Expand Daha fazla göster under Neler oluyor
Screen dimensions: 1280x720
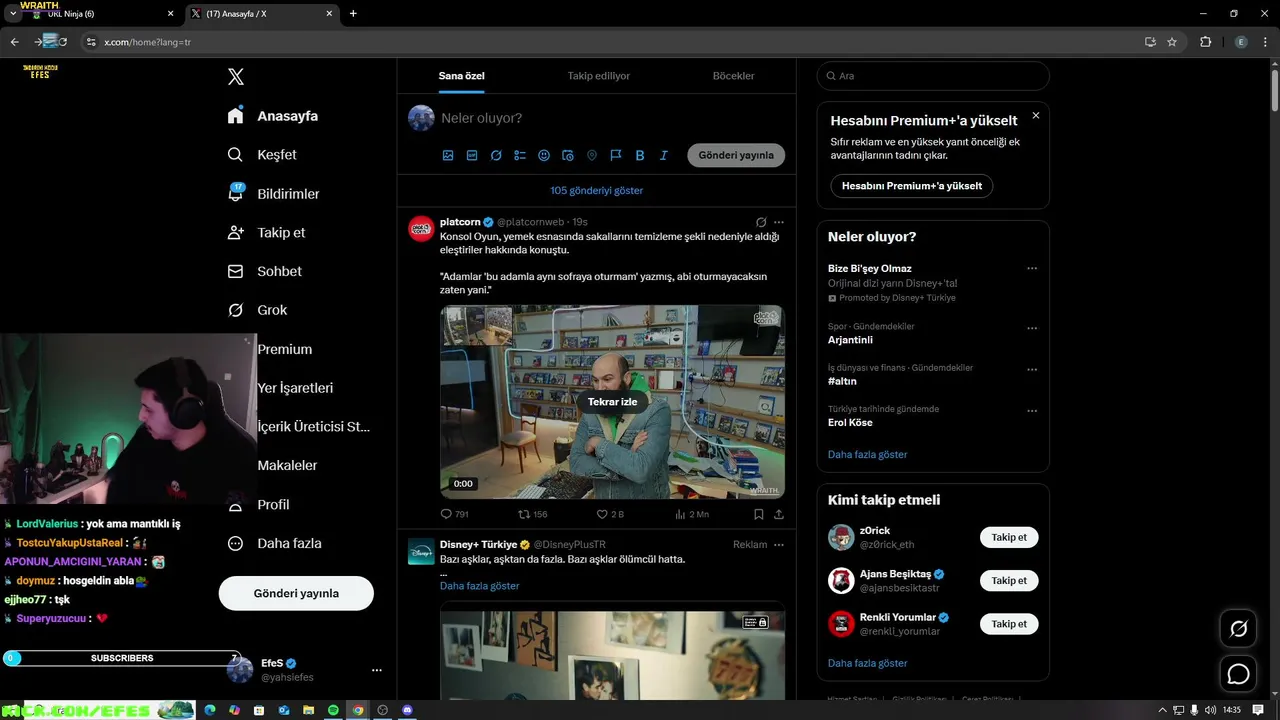(x=868, y=454)
